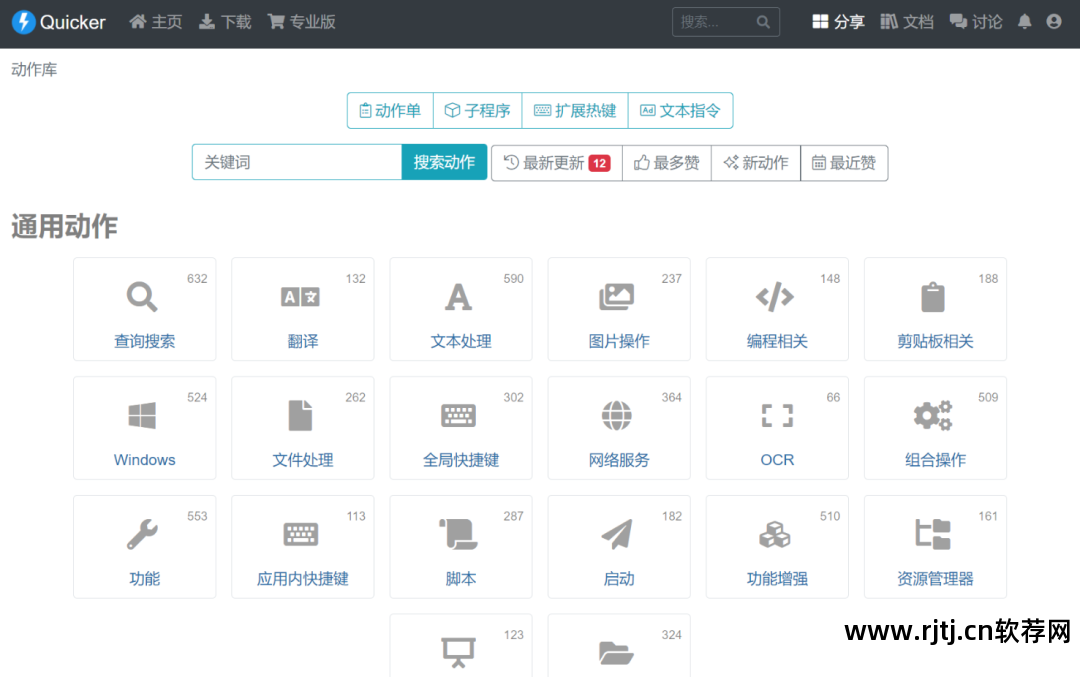Enable the 子程序 filter
The image size is (1080, 677).
[x=477, y=110]
